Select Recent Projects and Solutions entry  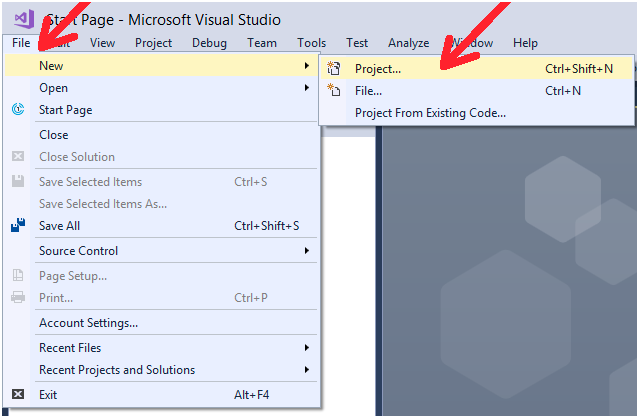(162, 370)
